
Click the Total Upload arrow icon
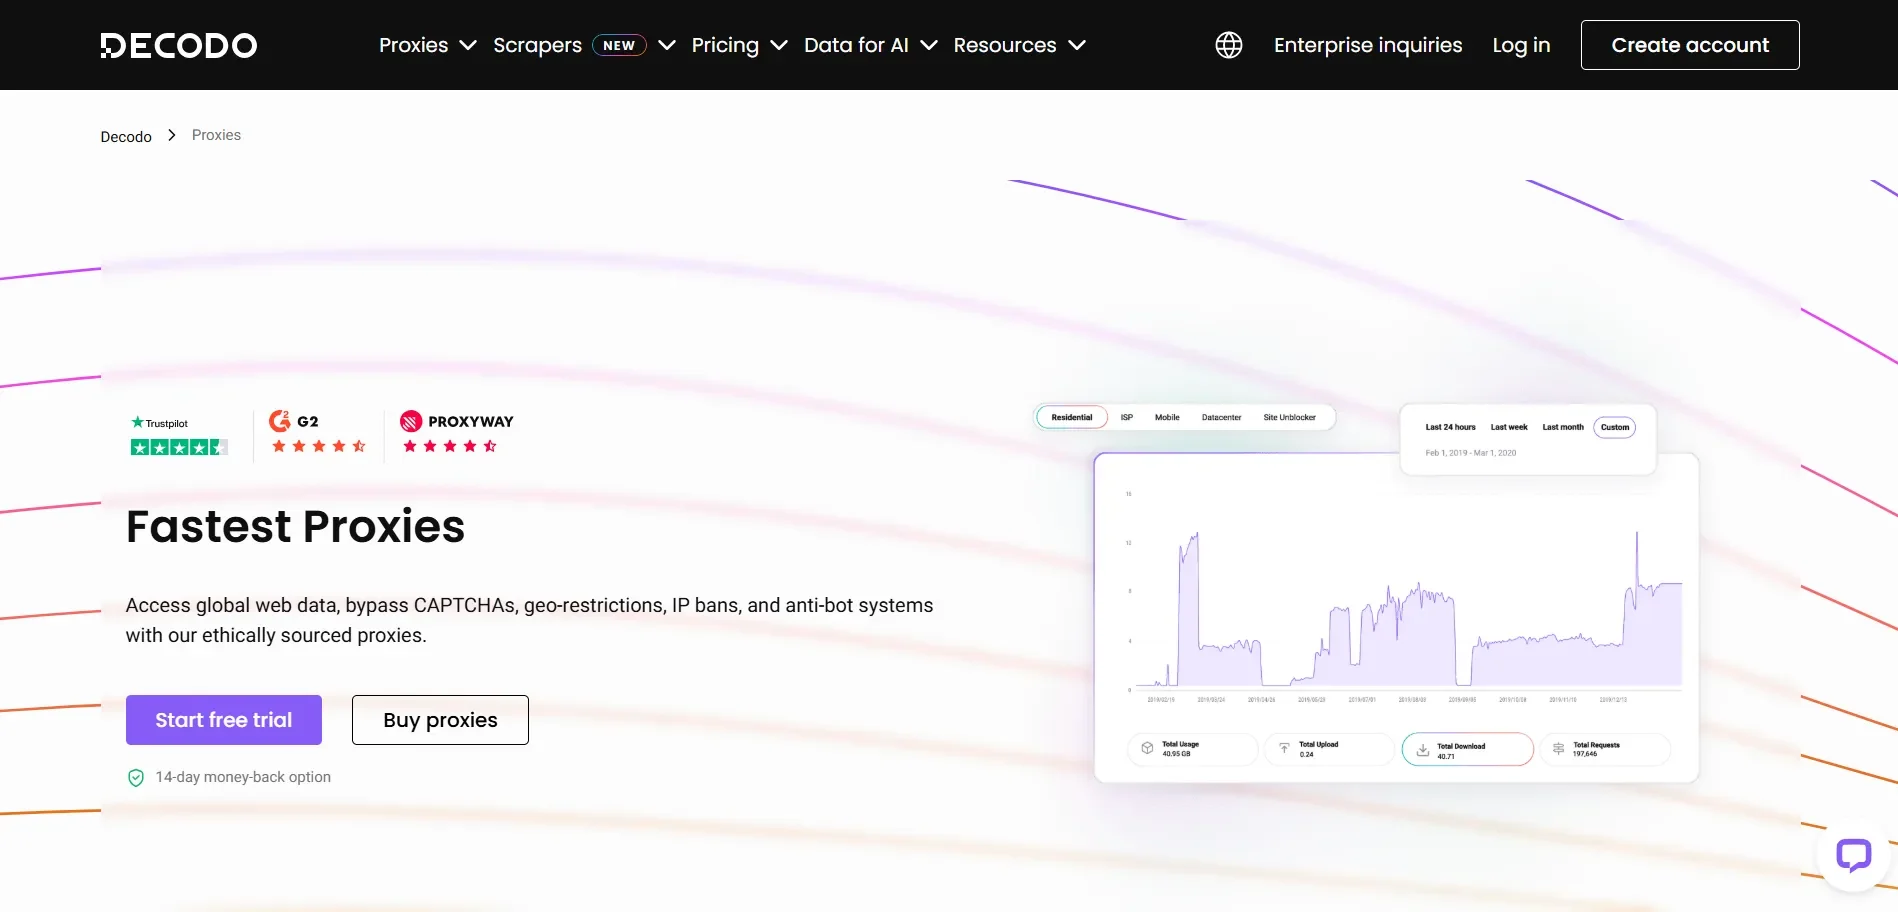(x=1284, y=748)
